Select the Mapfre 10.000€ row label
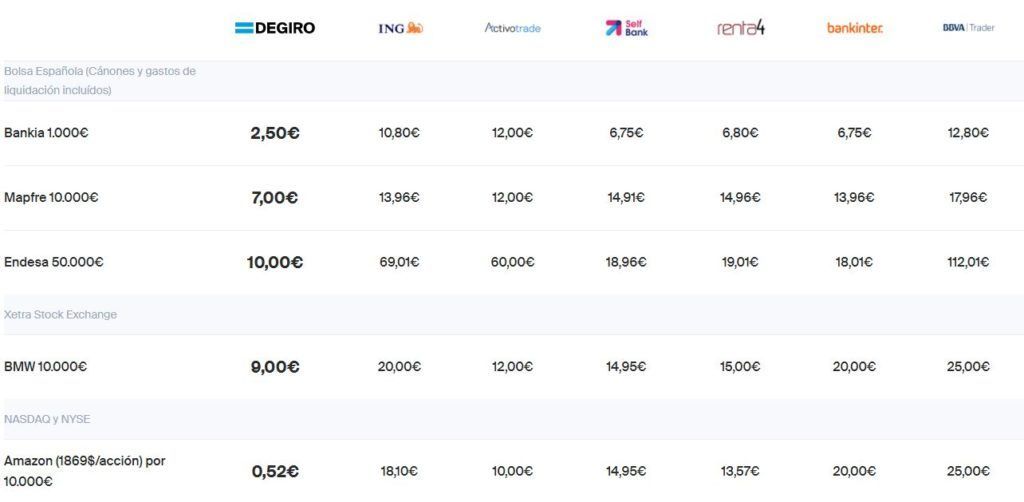Image resolution: width=1024 pixels, height=502 pixels. [x=51, y=197]
